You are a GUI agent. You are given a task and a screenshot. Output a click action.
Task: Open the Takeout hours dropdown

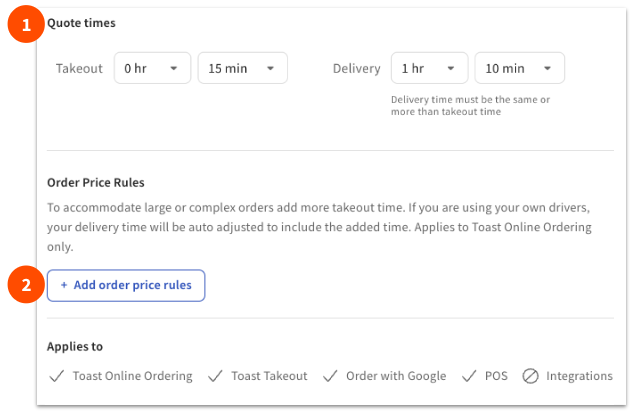[x=151, y=69]
